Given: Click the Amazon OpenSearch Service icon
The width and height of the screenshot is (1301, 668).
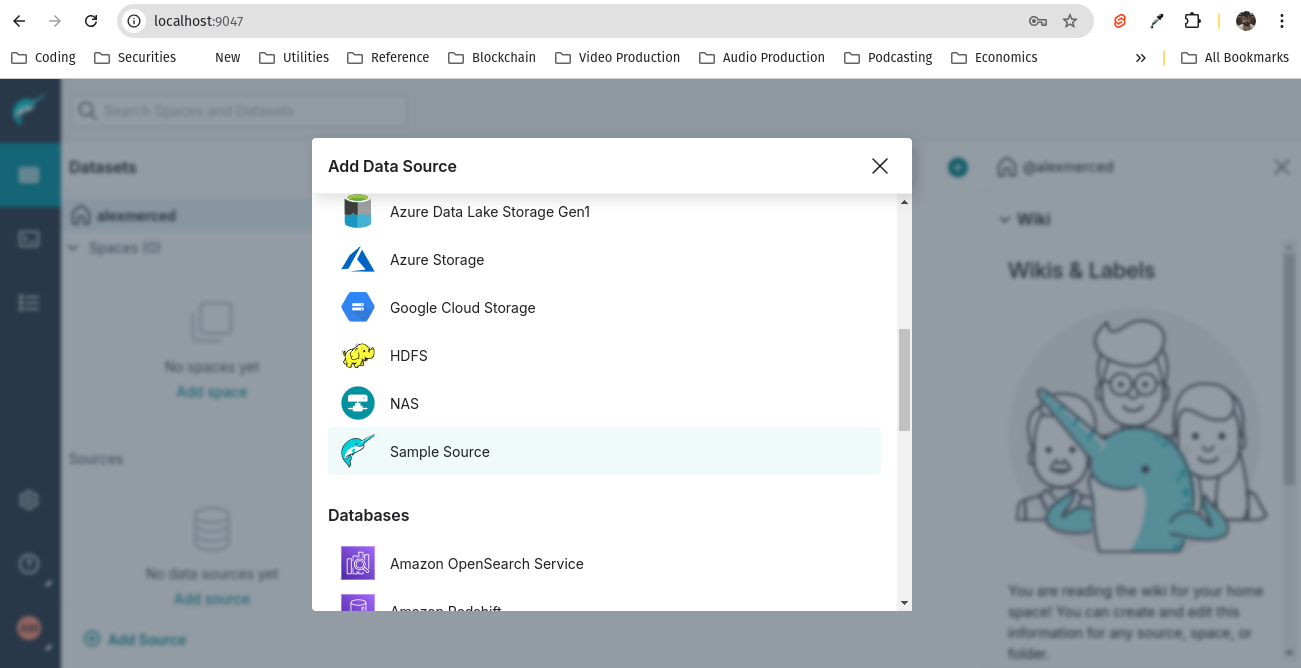Looking at the screenshot, I should (357, 564).
